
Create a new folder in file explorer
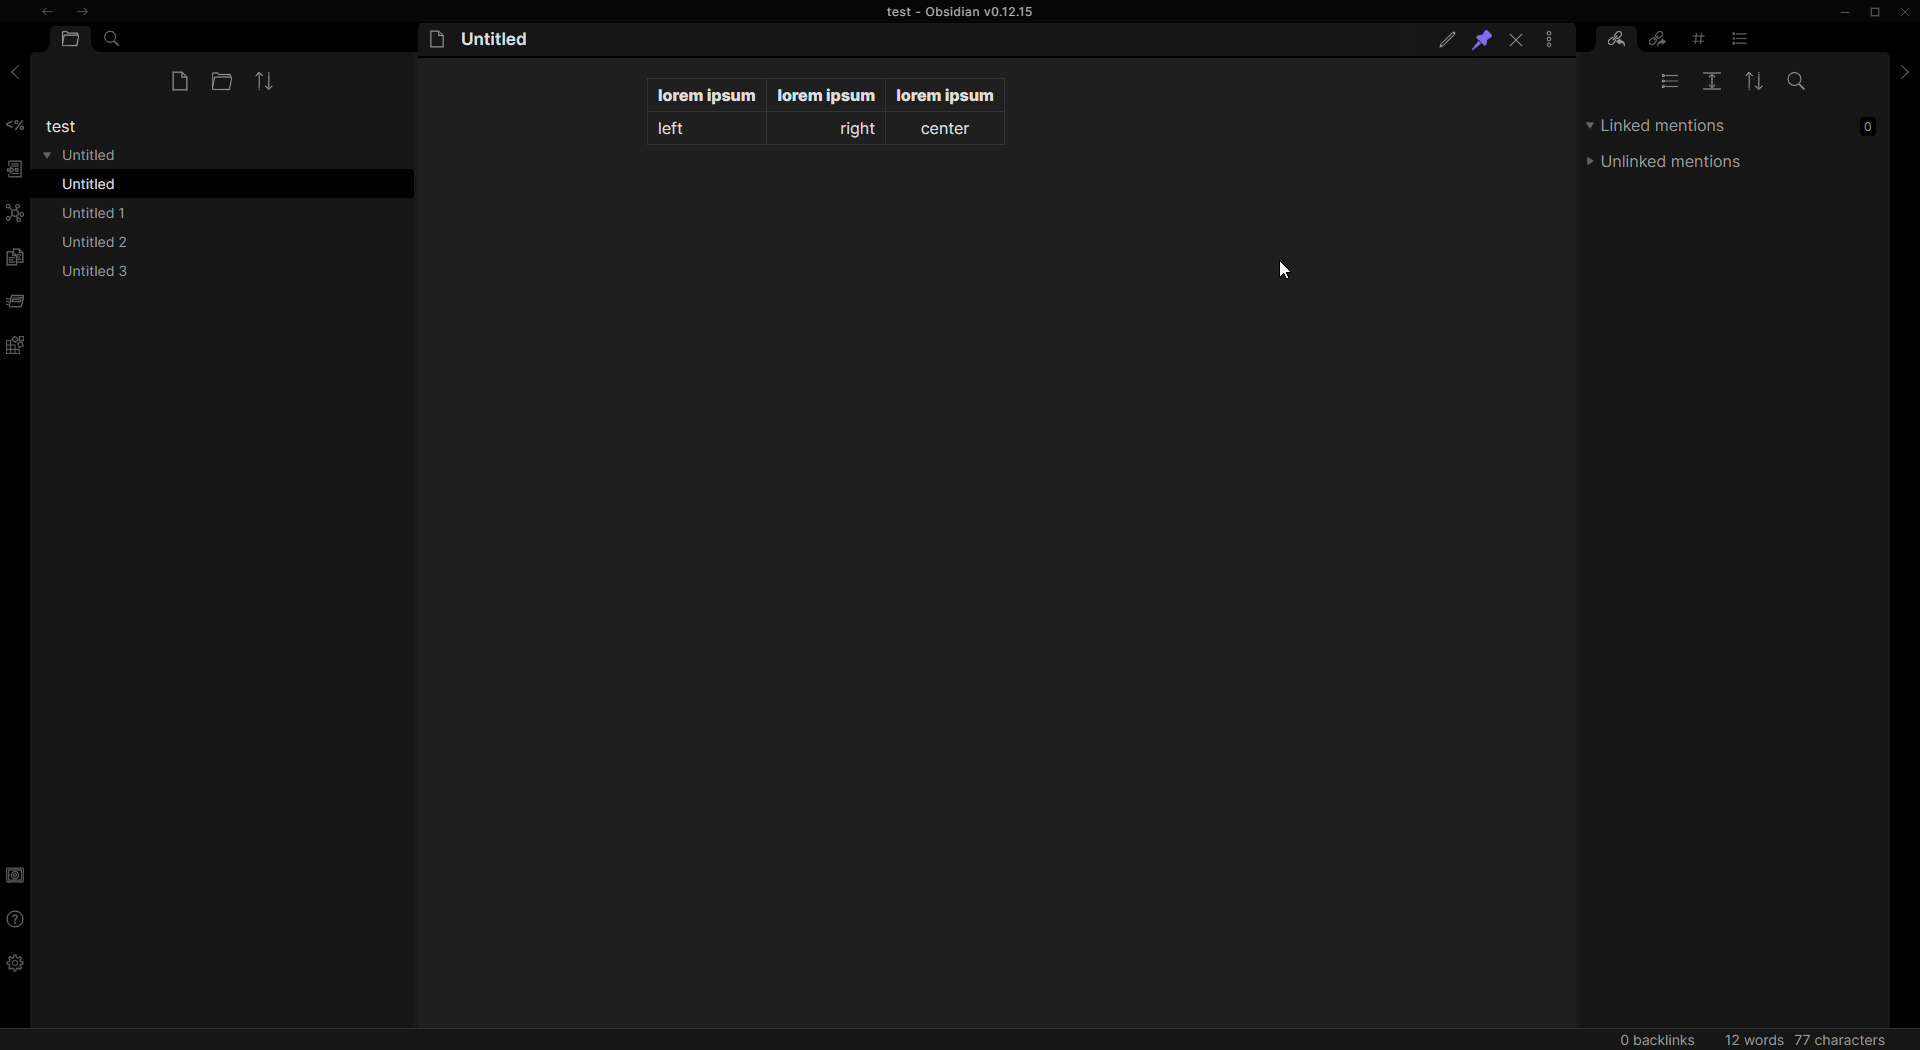point(222,82)
